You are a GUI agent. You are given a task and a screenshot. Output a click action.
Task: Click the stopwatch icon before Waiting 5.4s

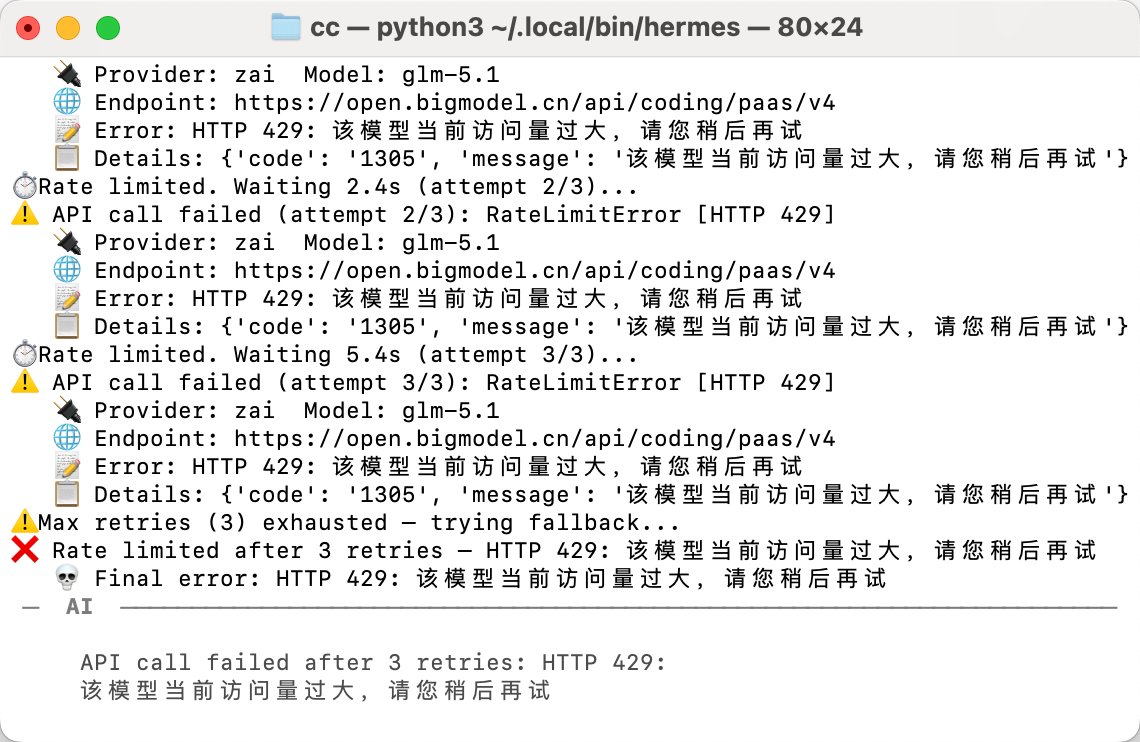[25, 354]
